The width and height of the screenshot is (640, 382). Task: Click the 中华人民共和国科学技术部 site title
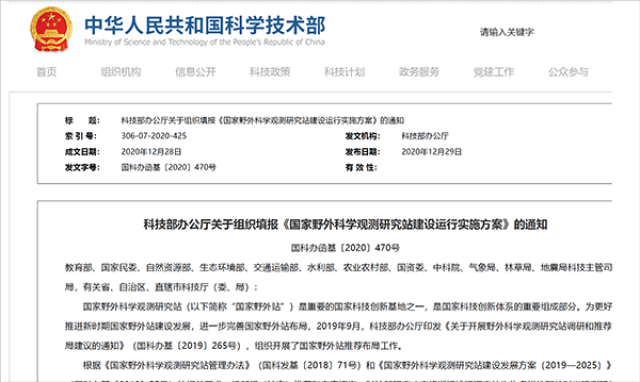pyautogui.click(x=205, y=25)
